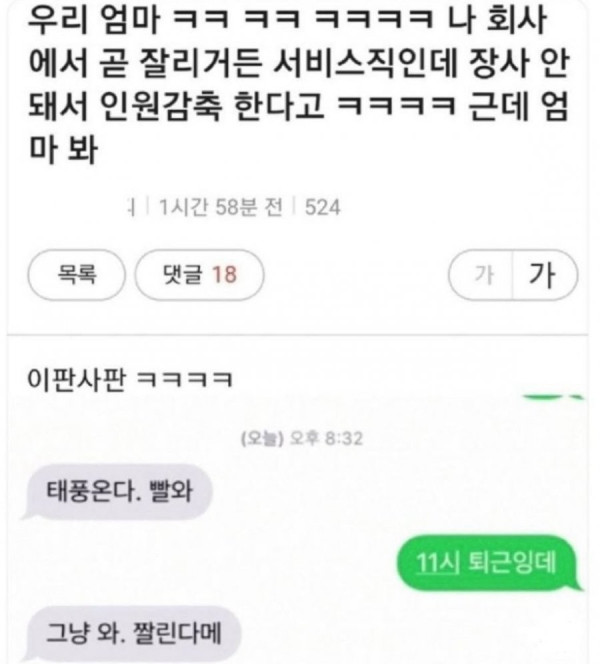The height and width of the screenshot is (664, 600).
Task: Click the title's last line 마 봐
Action: 63,149
